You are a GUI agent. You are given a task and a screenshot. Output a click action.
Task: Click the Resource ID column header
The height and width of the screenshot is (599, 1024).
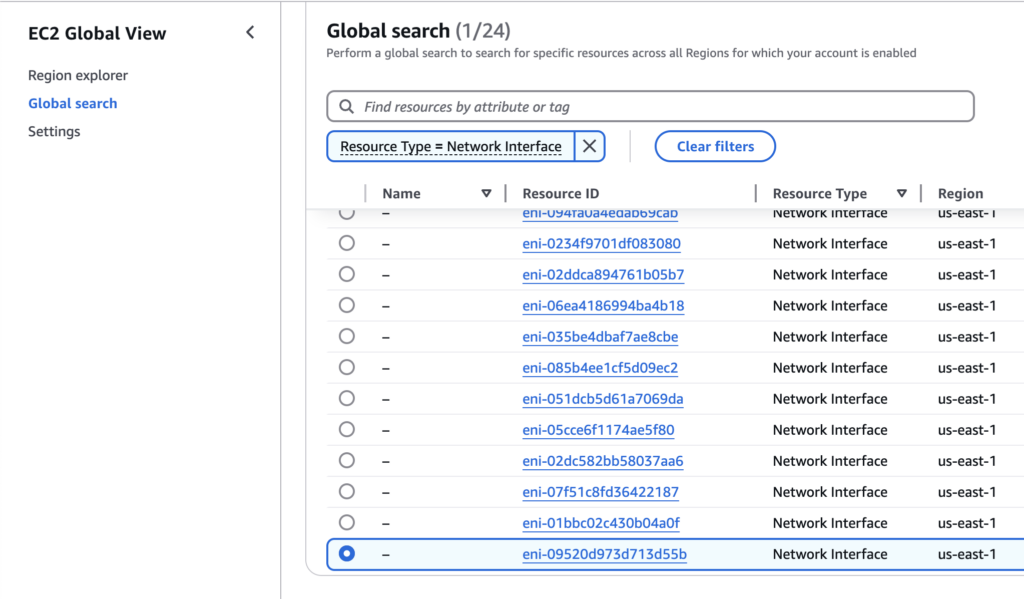(561, 194)
